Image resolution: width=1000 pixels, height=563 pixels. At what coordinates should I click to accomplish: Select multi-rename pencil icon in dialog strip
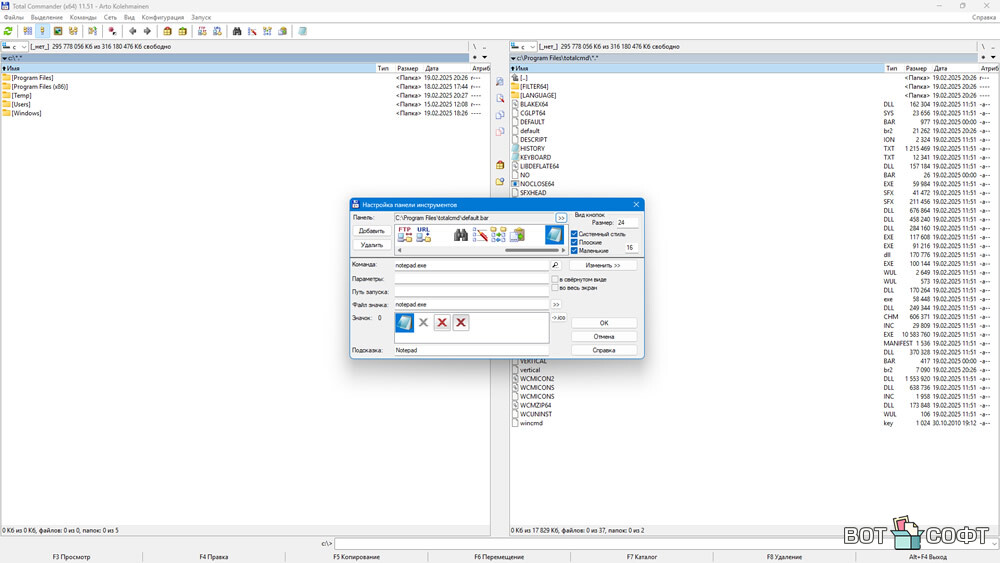[x=480, y=235]
